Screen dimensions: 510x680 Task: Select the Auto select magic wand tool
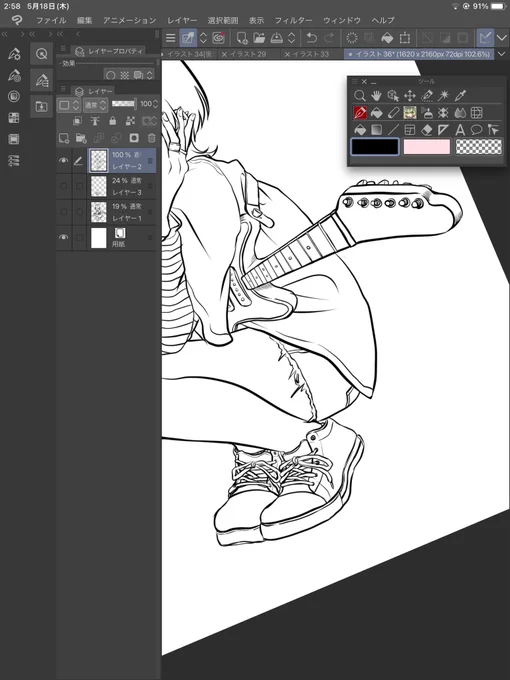pyautogui.click(x=444, y=95)
